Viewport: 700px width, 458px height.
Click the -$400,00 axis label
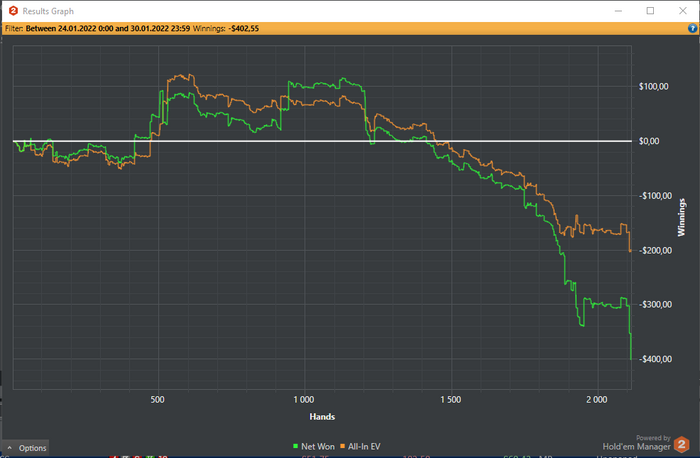click(x=655, y=359)
